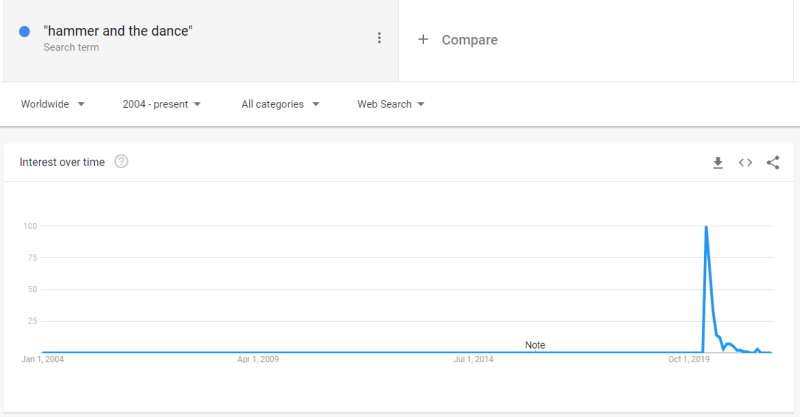
Task: Edit the "hammer and the dance" search term
Action: click(x=118, y=31)
